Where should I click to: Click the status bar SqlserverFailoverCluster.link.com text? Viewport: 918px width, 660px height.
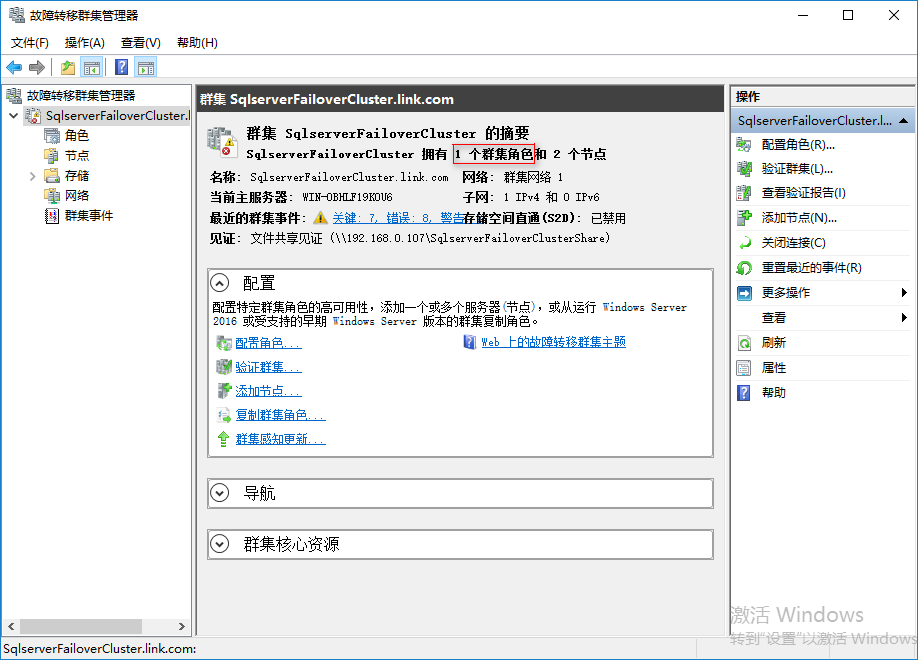(100, 649)
